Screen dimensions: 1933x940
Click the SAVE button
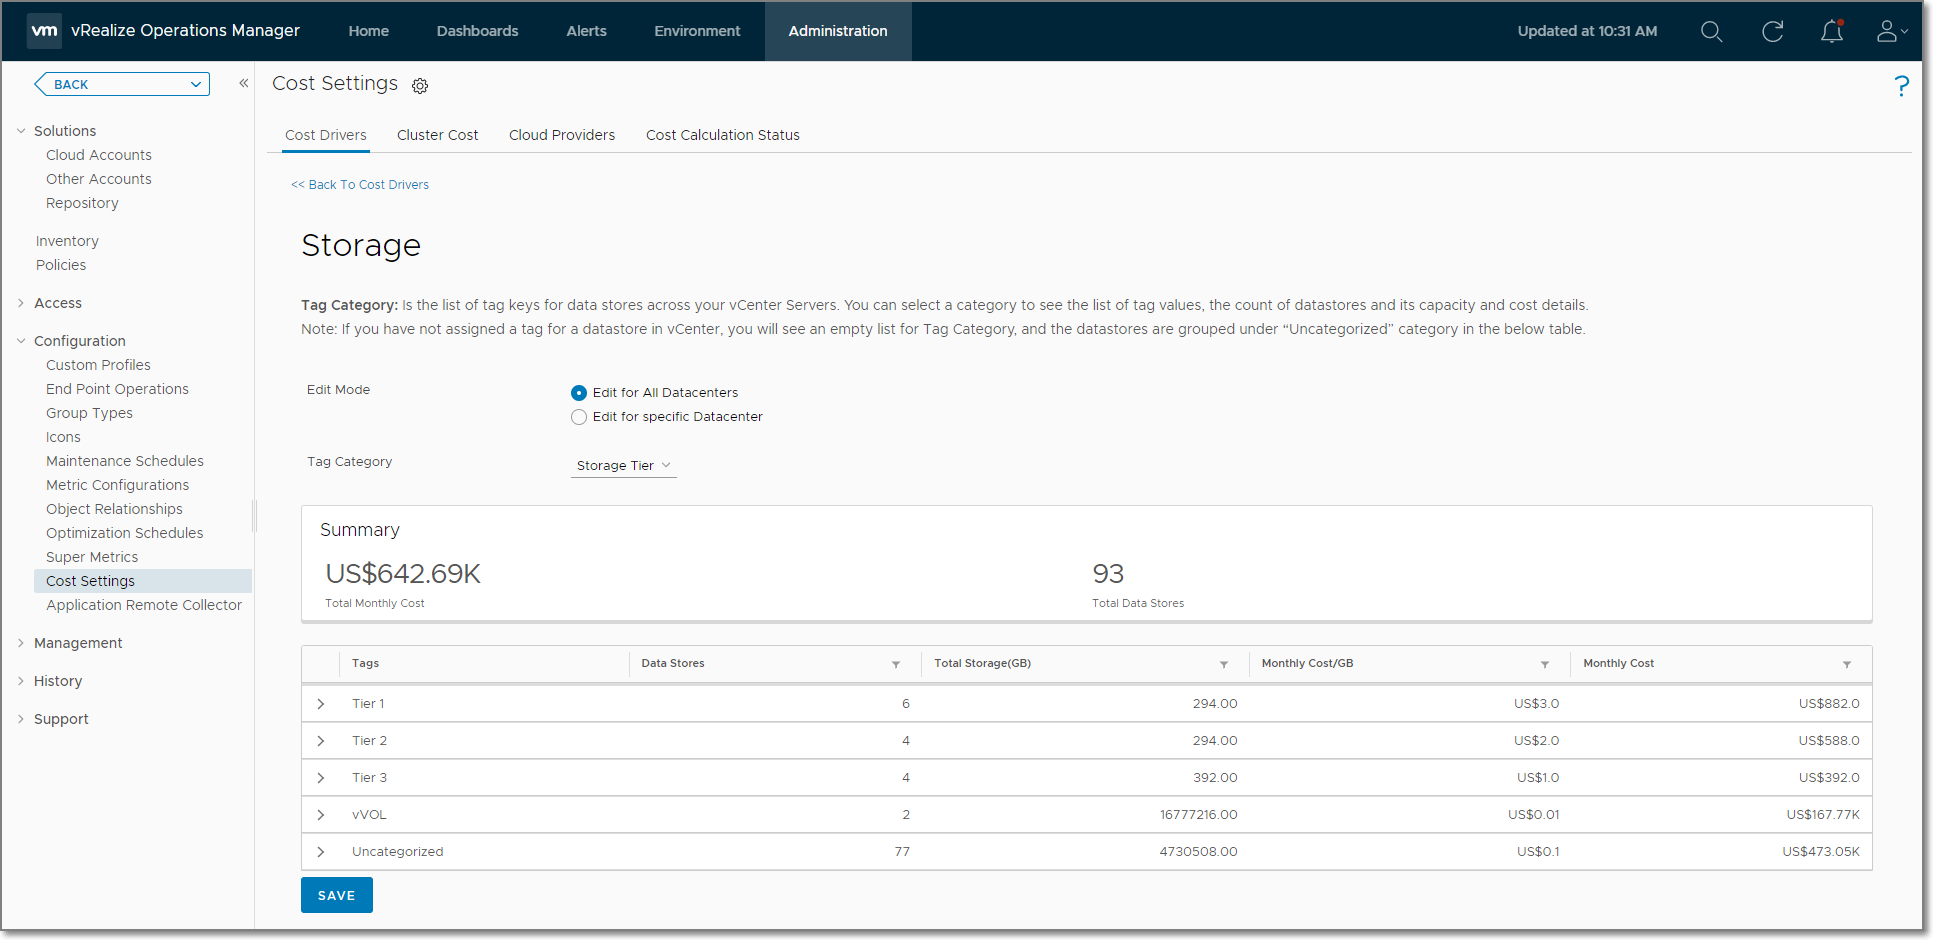[x=337, y=895]
